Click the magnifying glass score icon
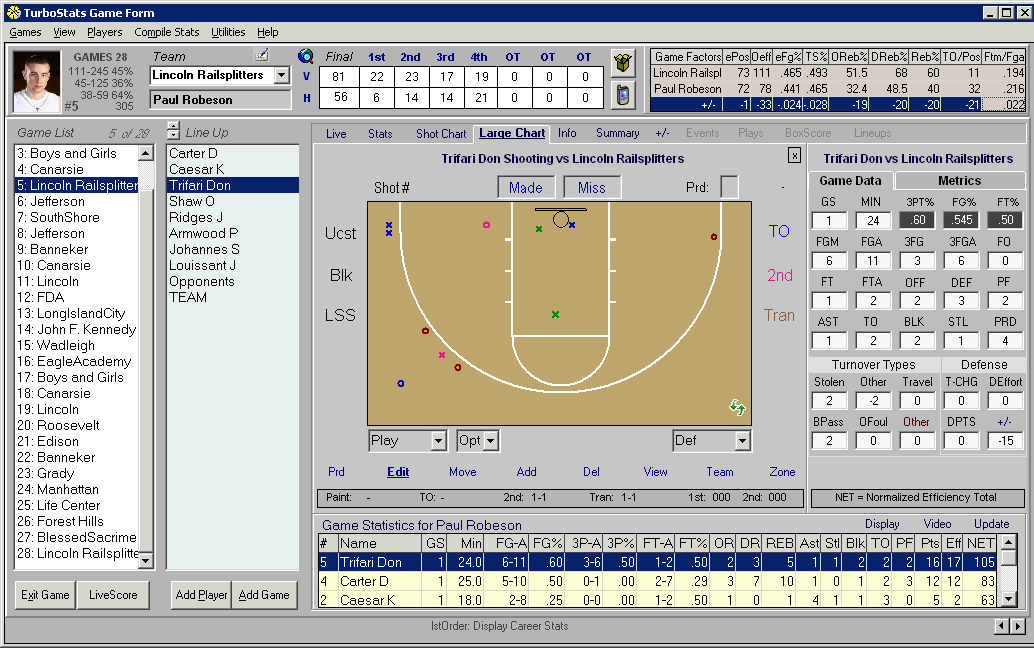Viewport: 1034px width, 648px height. 306,57
